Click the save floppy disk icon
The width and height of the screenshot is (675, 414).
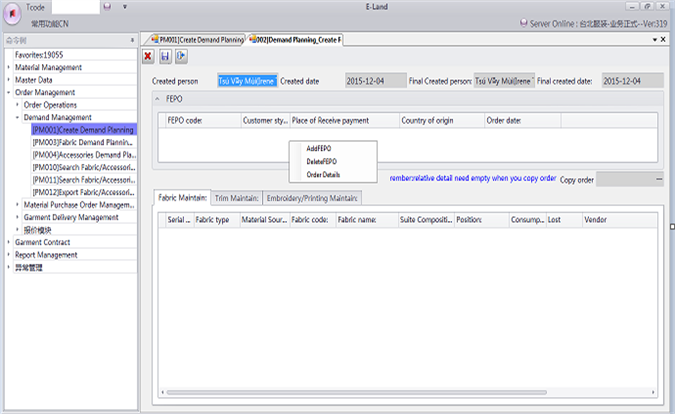(165, 56)
